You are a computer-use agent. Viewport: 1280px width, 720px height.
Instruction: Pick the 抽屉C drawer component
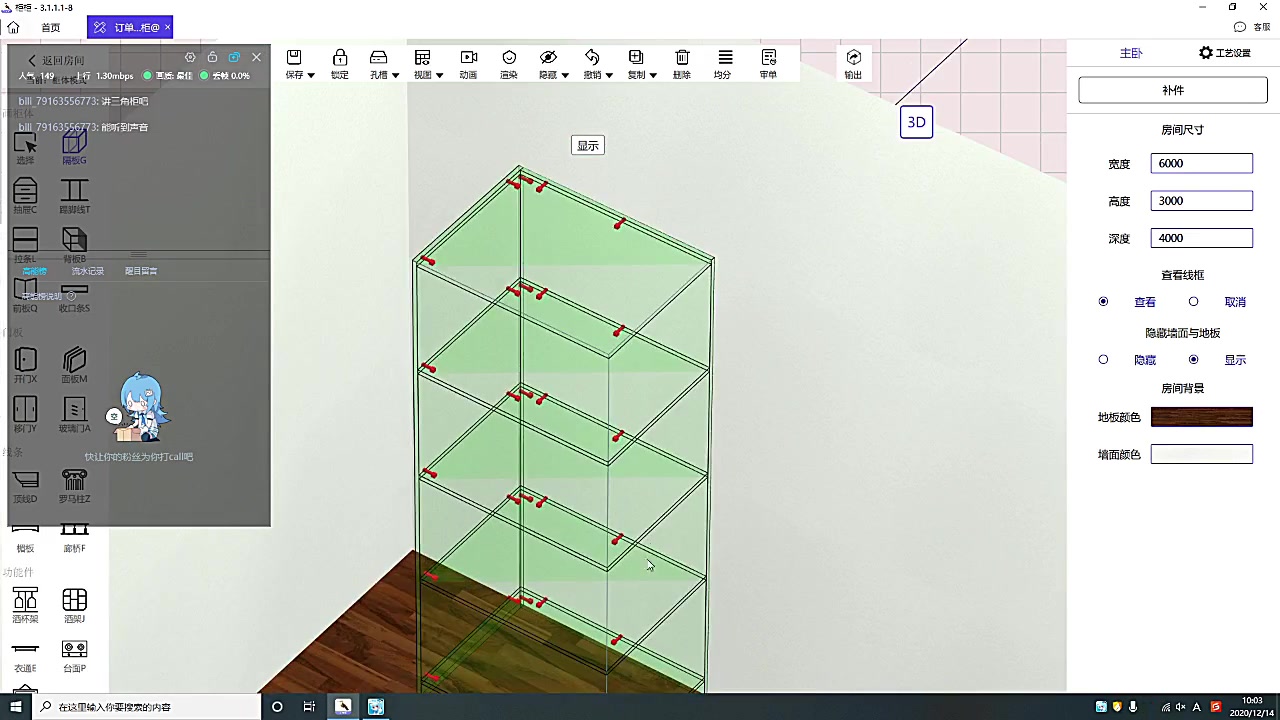(x=25, y=197)
